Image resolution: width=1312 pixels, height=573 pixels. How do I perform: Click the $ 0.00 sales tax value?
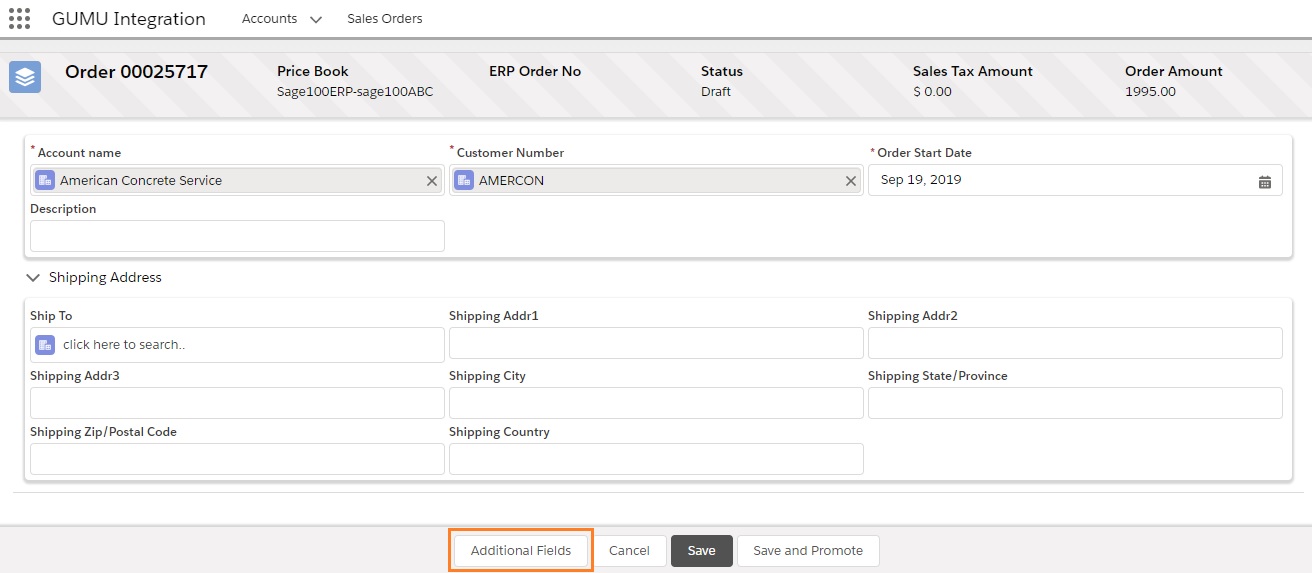click(932, 92)
